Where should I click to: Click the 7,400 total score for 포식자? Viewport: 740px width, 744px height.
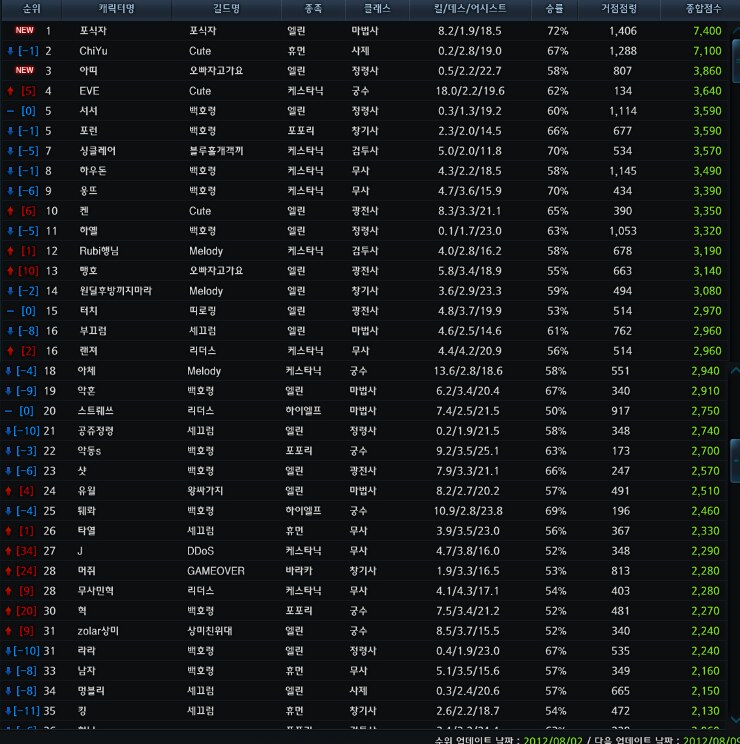pos(706,31)
